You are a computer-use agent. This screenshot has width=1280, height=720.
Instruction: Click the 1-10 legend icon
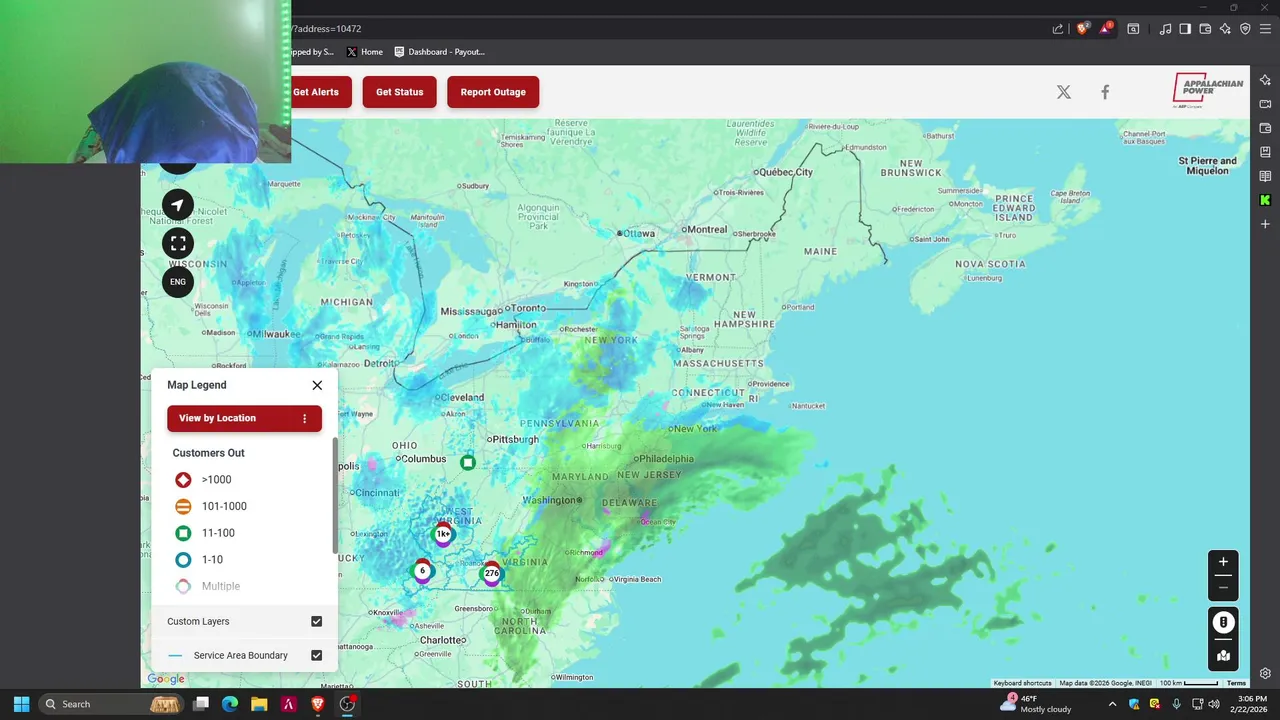pyautogui.click(x=183, y=560)
